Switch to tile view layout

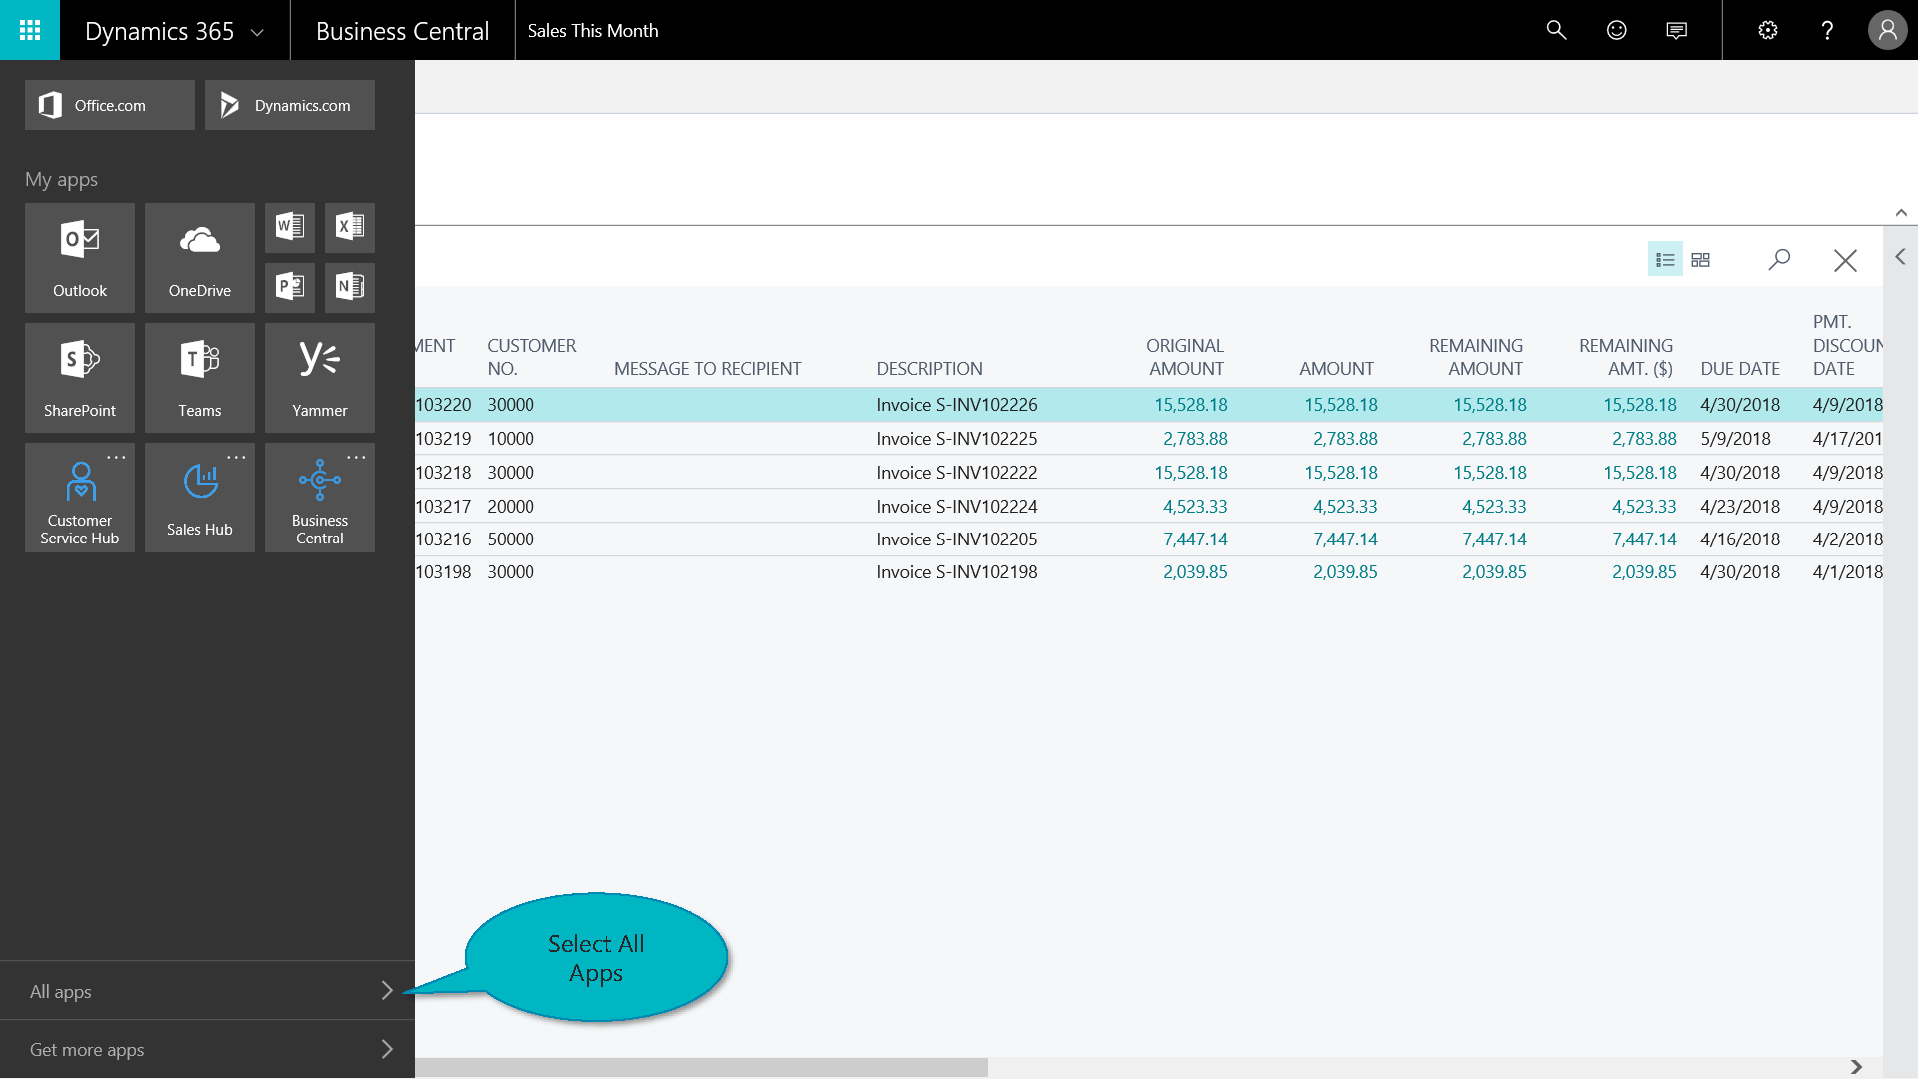[x=1700, y=260]
